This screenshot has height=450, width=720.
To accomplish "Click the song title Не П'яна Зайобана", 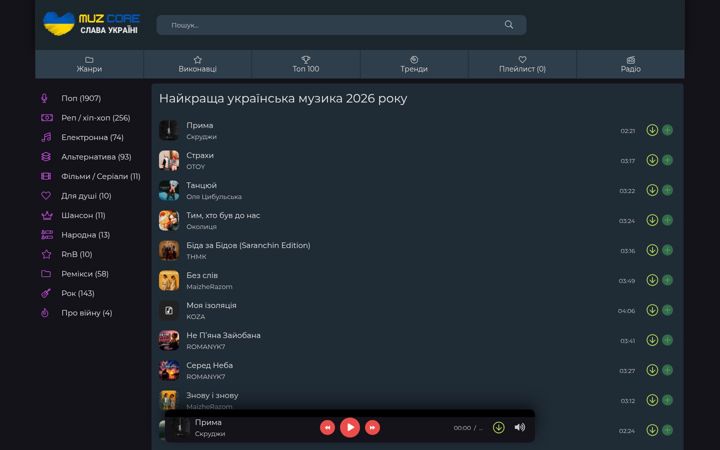I will pyautogui.click(x=223, y=336).
